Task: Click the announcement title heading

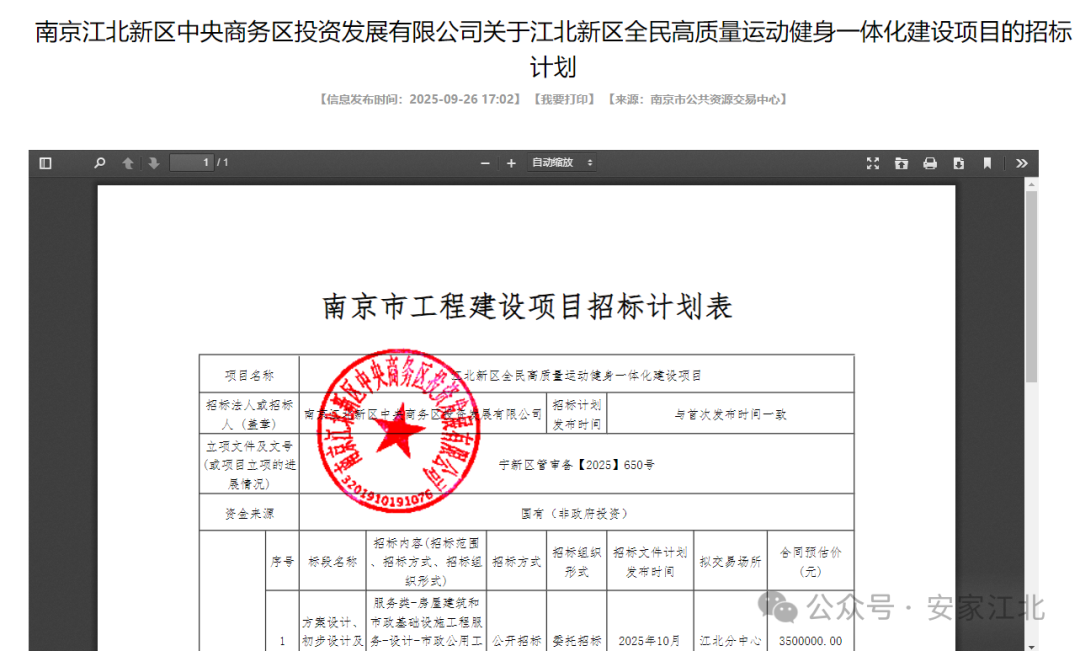Action: point(540,45)
